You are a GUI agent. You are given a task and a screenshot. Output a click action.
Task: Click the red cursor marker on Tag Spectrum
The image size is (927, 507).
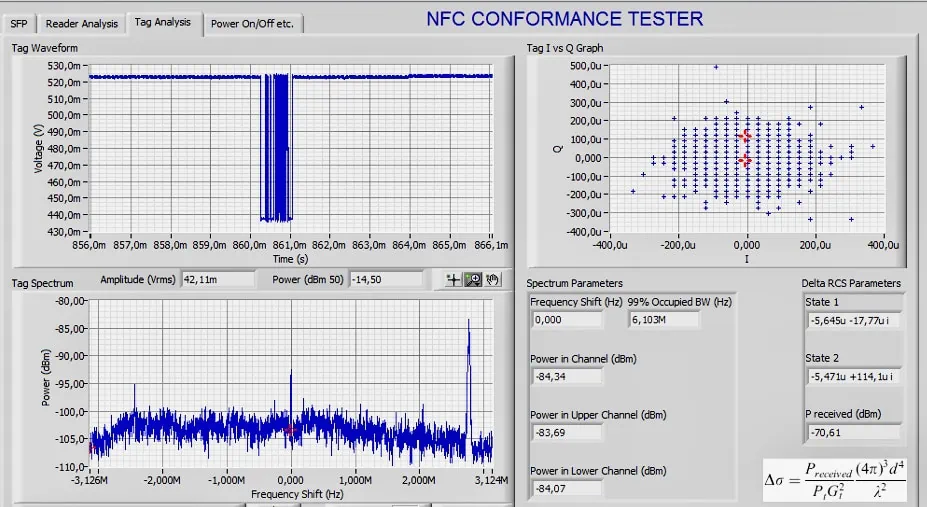[290, 430]
